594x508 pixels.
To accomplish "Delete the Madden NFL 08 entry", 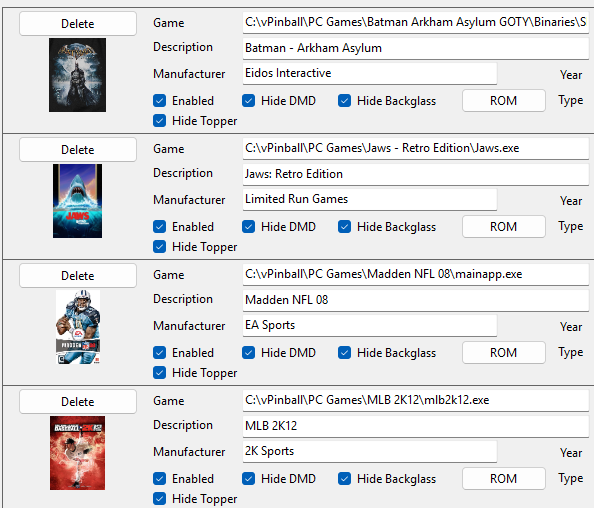I will click(x=78, y=276).
